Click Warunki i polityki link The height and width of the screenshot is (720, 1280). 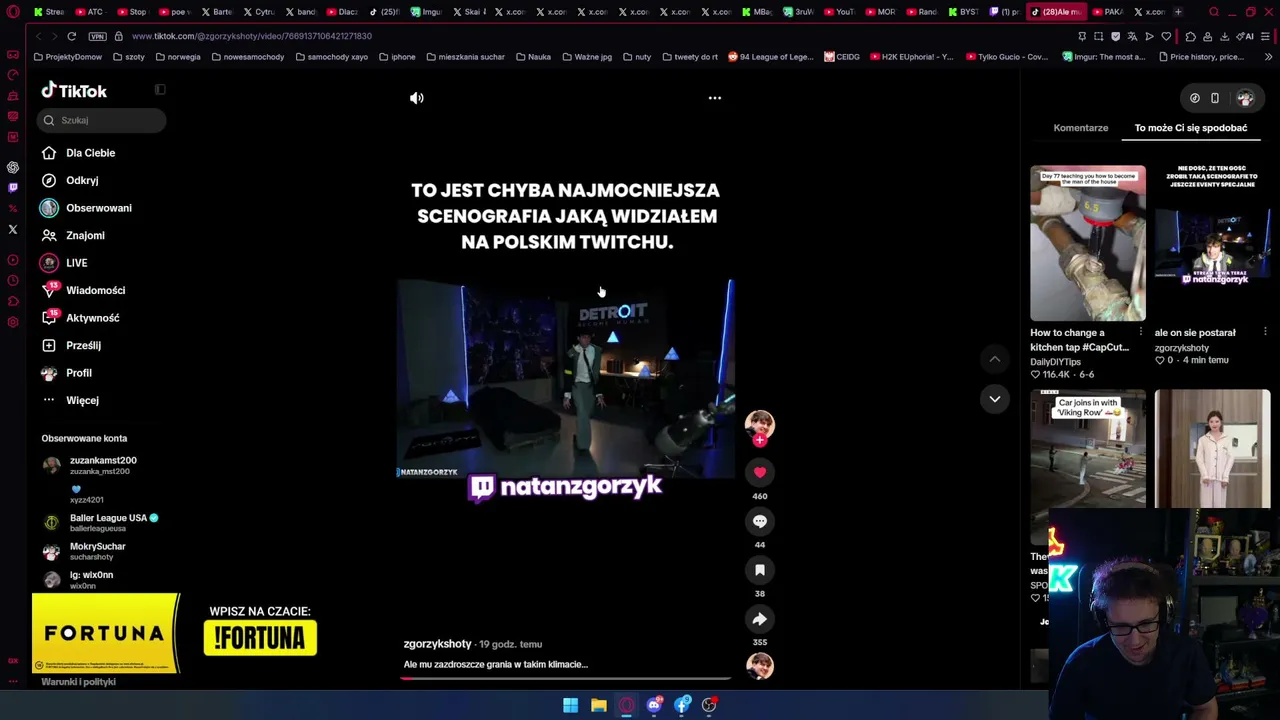coord(79,682)
